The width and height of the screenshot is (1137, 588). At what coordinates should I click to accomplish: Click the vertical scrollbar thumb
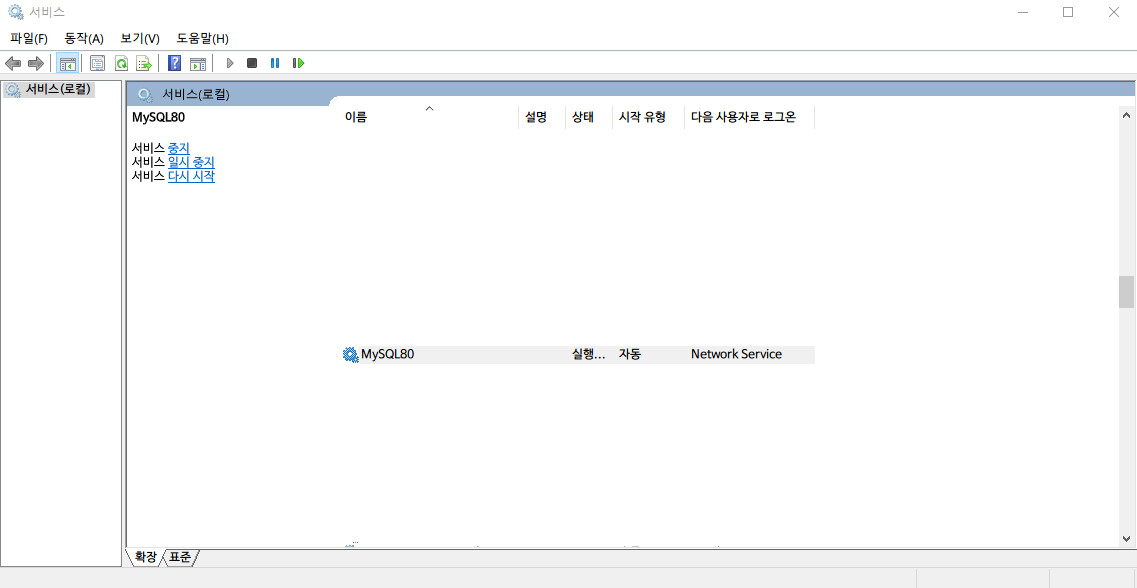[1126, 292]
